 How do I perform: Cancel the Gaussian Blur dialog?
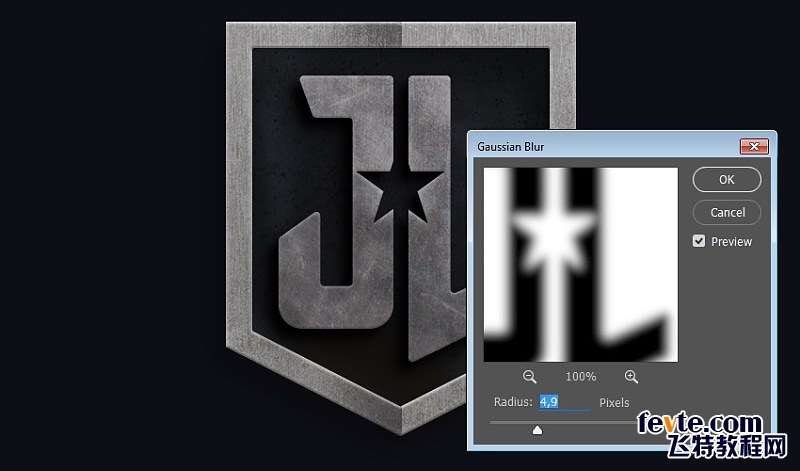(727, 212)
